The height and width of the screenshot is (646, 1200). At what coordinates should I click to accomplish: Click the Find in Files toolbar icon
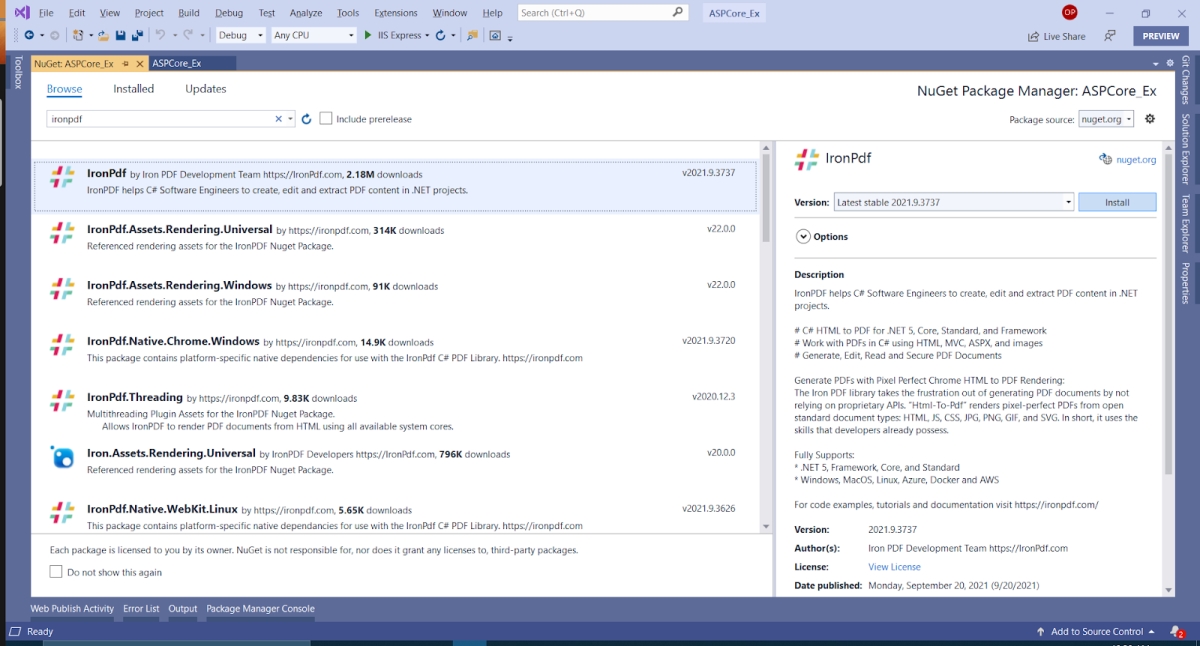tap(472, 35)
